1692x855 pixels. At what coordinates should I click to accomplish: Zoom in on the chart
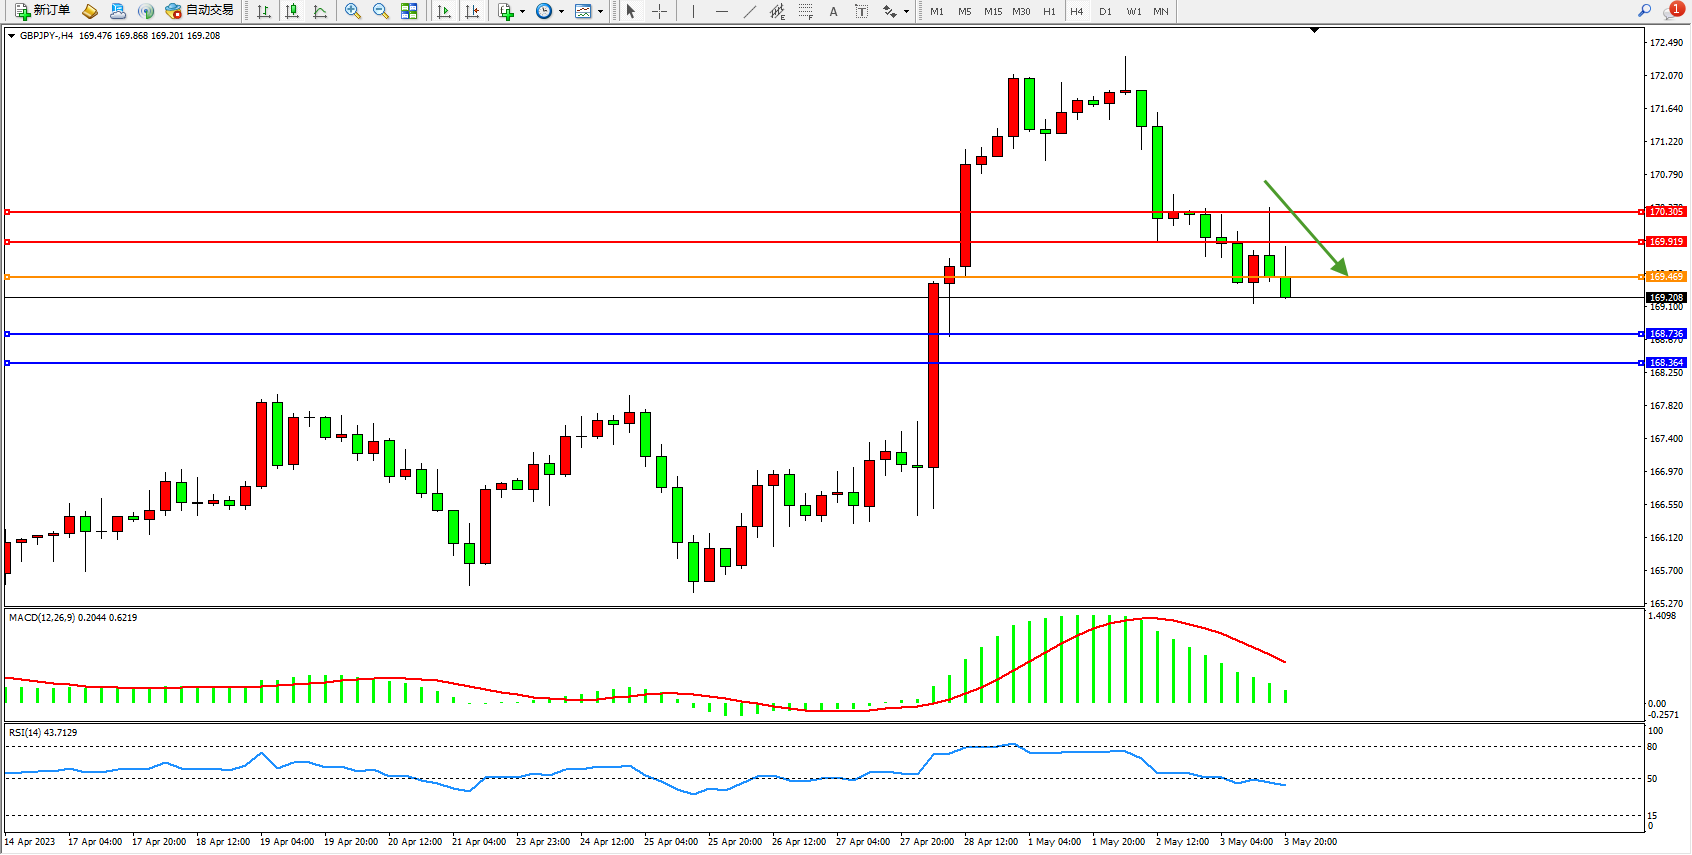(x=353, y=11)
